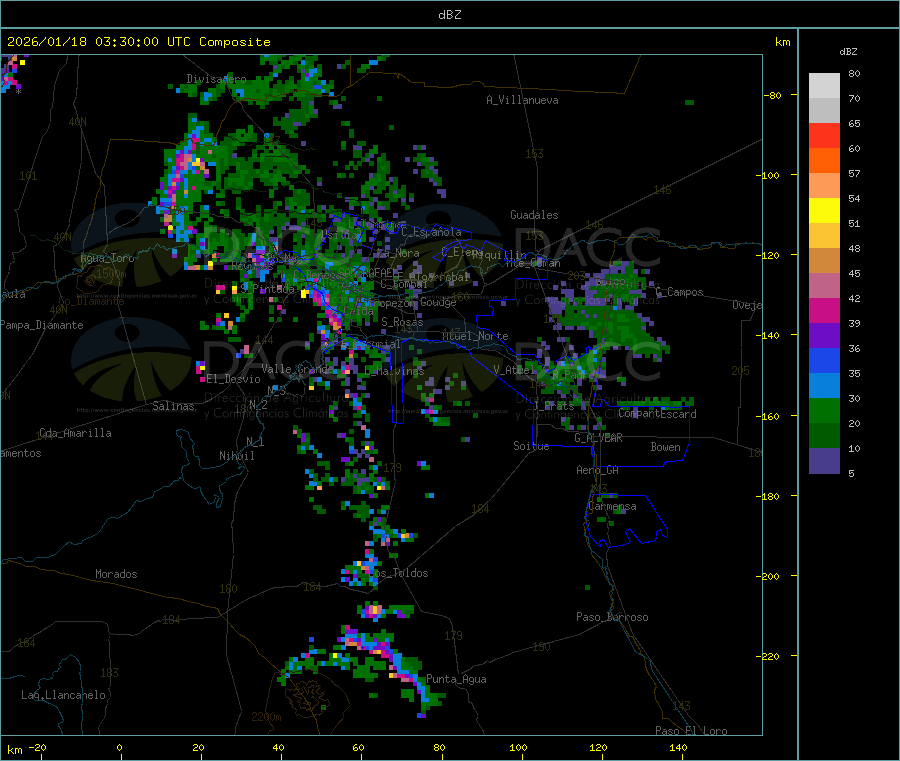Click the red swatch in the dBZ legend

[x=824, y=135]
